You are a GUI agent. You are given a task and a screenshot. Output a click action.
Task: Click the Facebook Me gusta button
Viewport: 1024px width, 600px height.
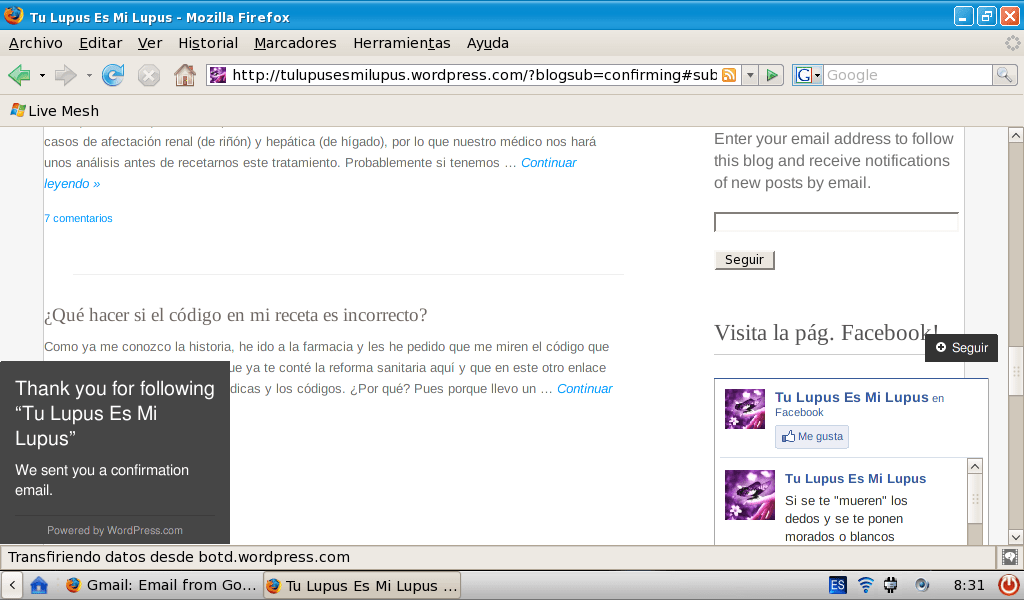[x=812, y=437]
